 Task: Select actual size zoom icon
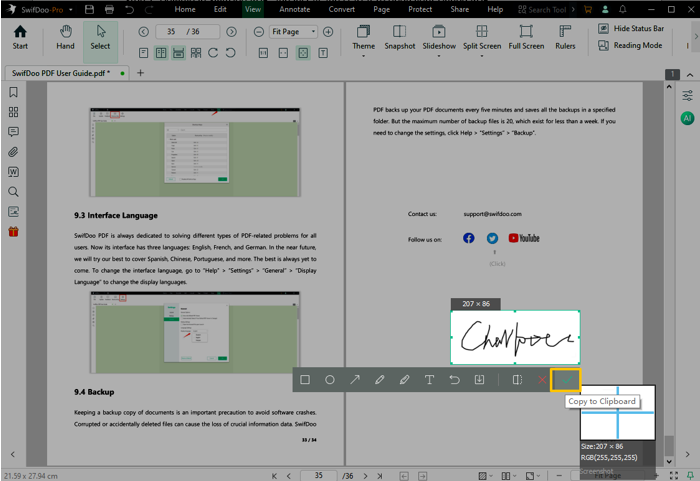point(263,53)
